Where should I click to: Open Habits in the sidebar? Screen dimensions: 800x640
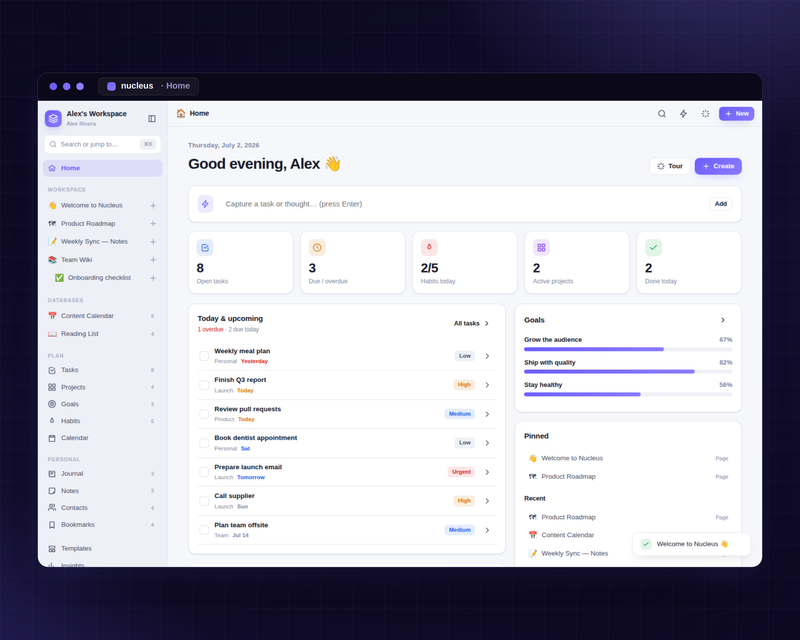[103, 421]
